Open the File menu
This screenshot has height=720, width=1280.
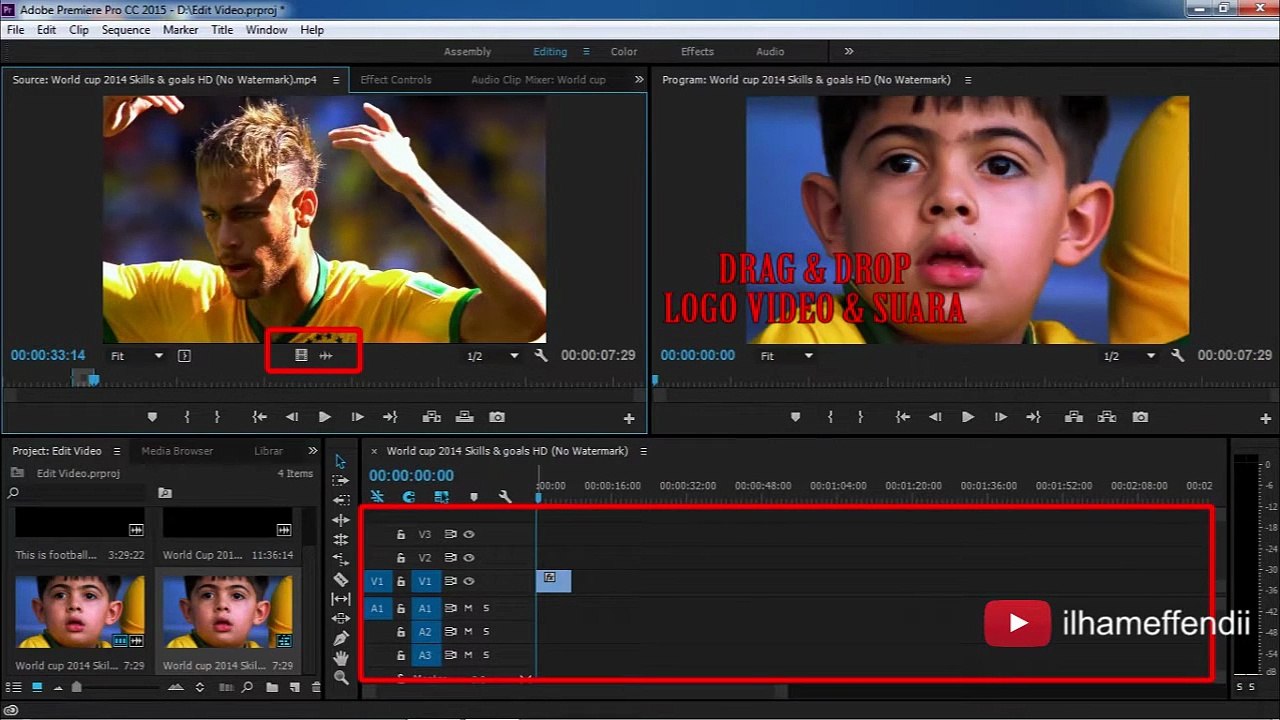coord(16,30)
